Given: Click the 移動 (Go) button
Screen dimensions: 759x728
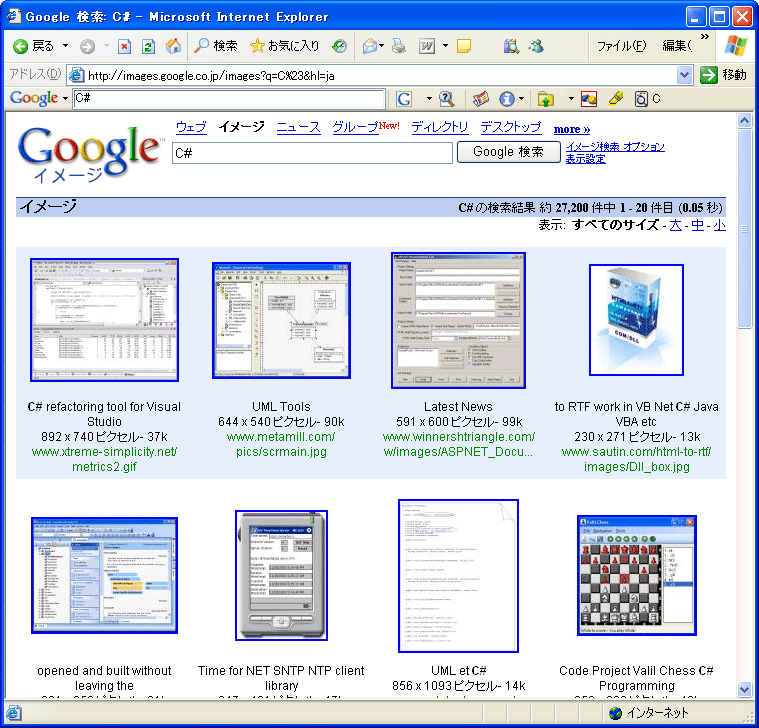Looking at the screenshot, I should [724, 75].
